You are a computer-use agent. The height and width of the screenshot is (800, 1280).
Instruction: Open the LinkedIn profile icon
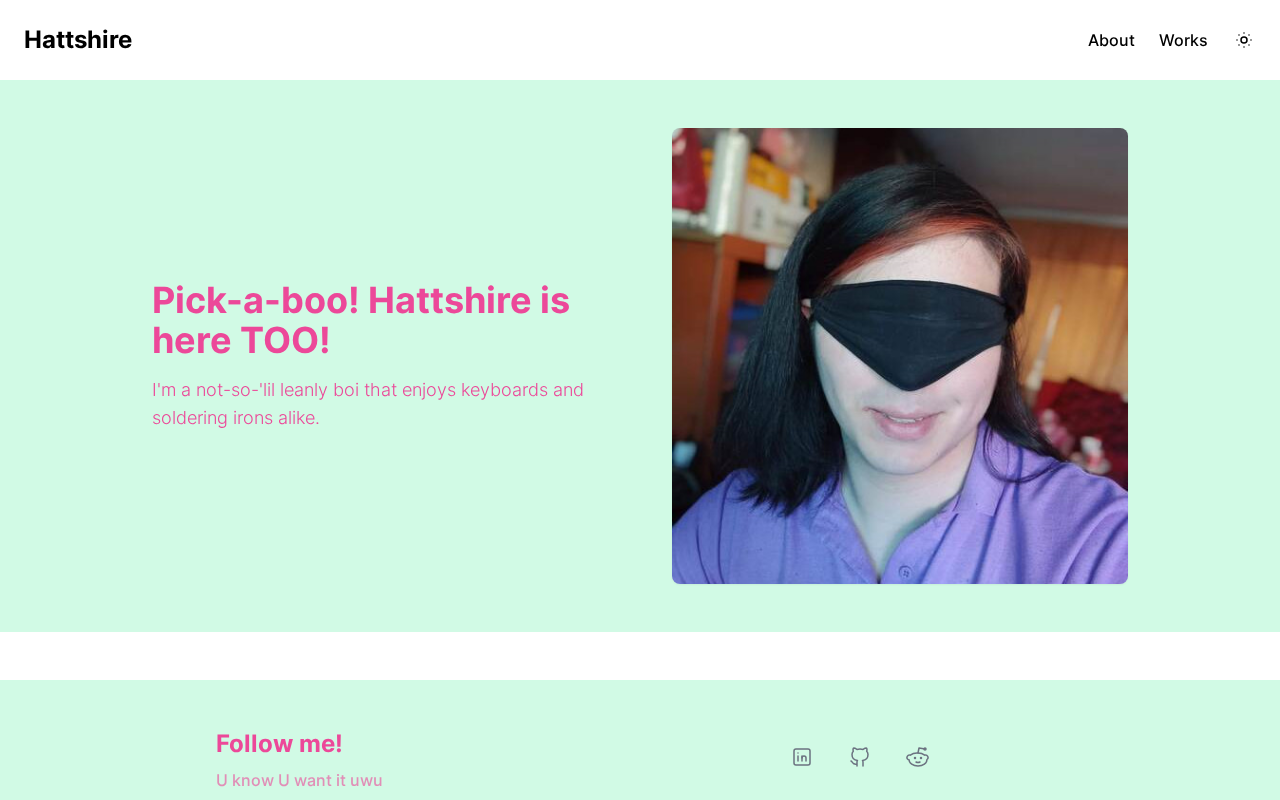click(802, 757)
